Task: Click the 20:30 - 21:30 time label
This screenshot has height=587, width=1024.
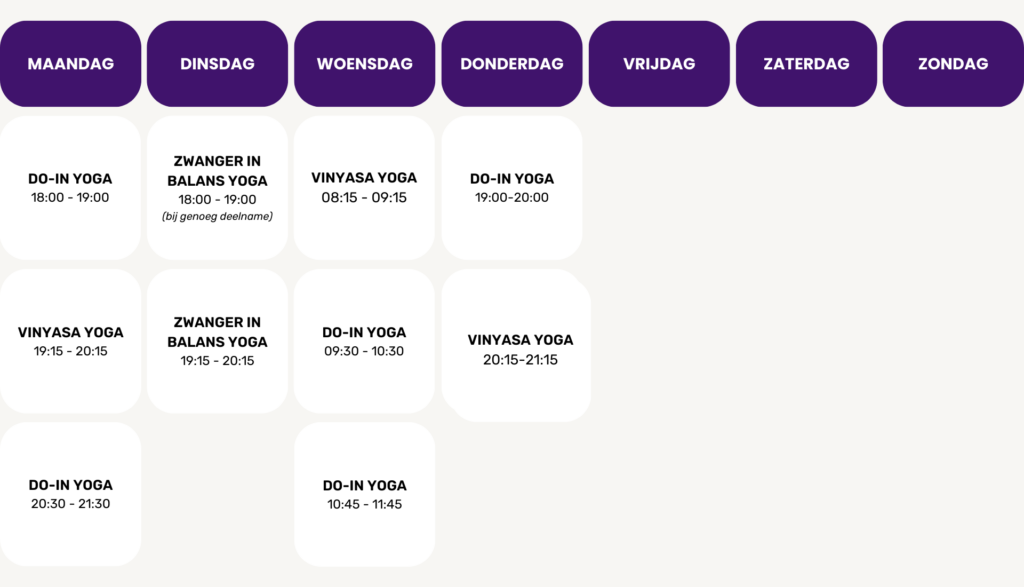Action: point(71,504)
